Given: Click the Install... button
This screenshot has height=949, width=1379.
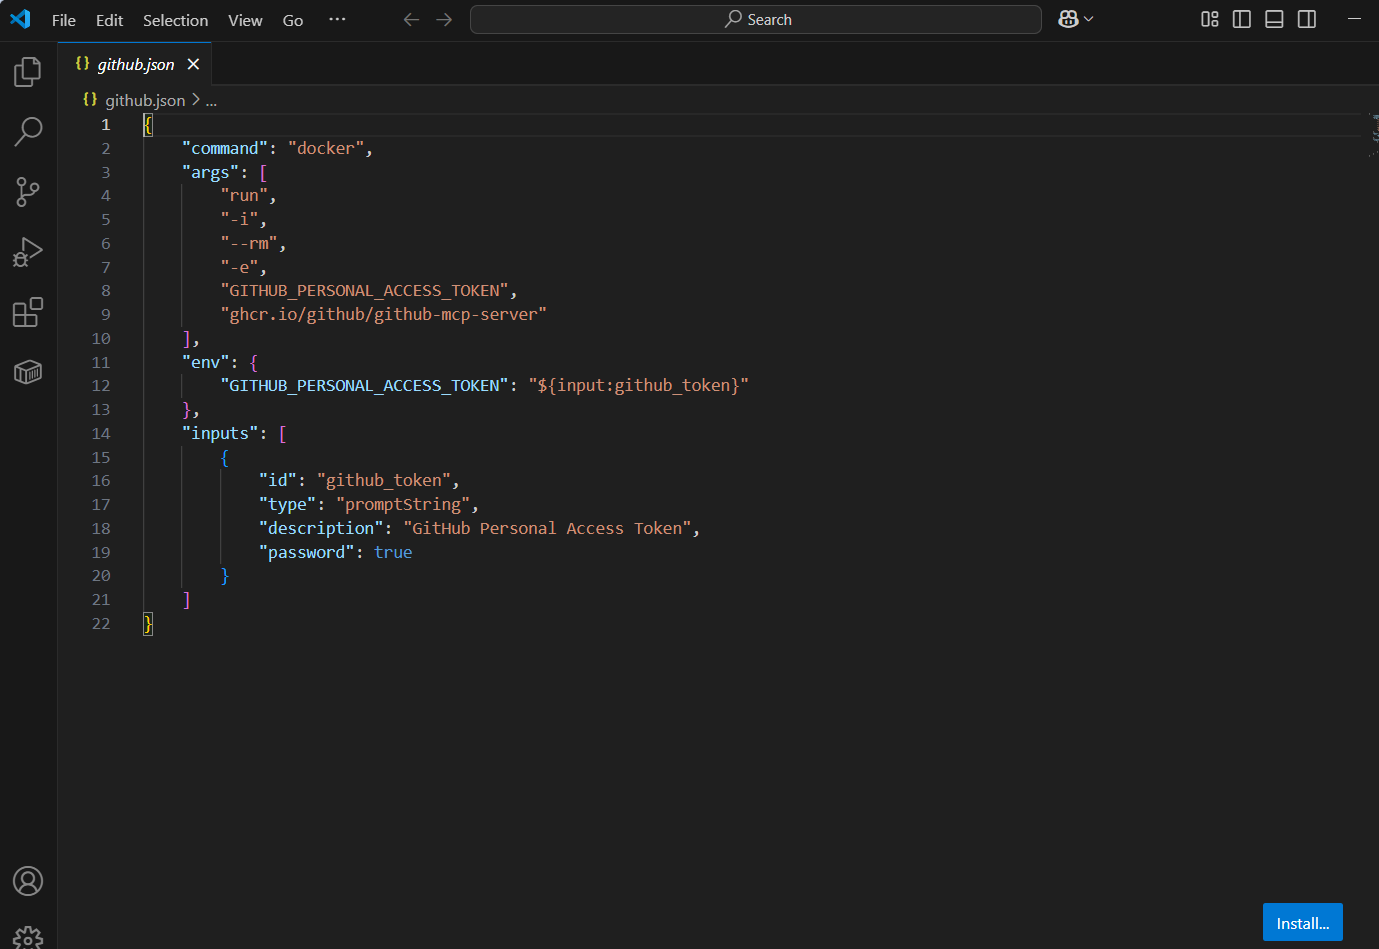Looking at the screenshot, I should [x=1302, y=923].
